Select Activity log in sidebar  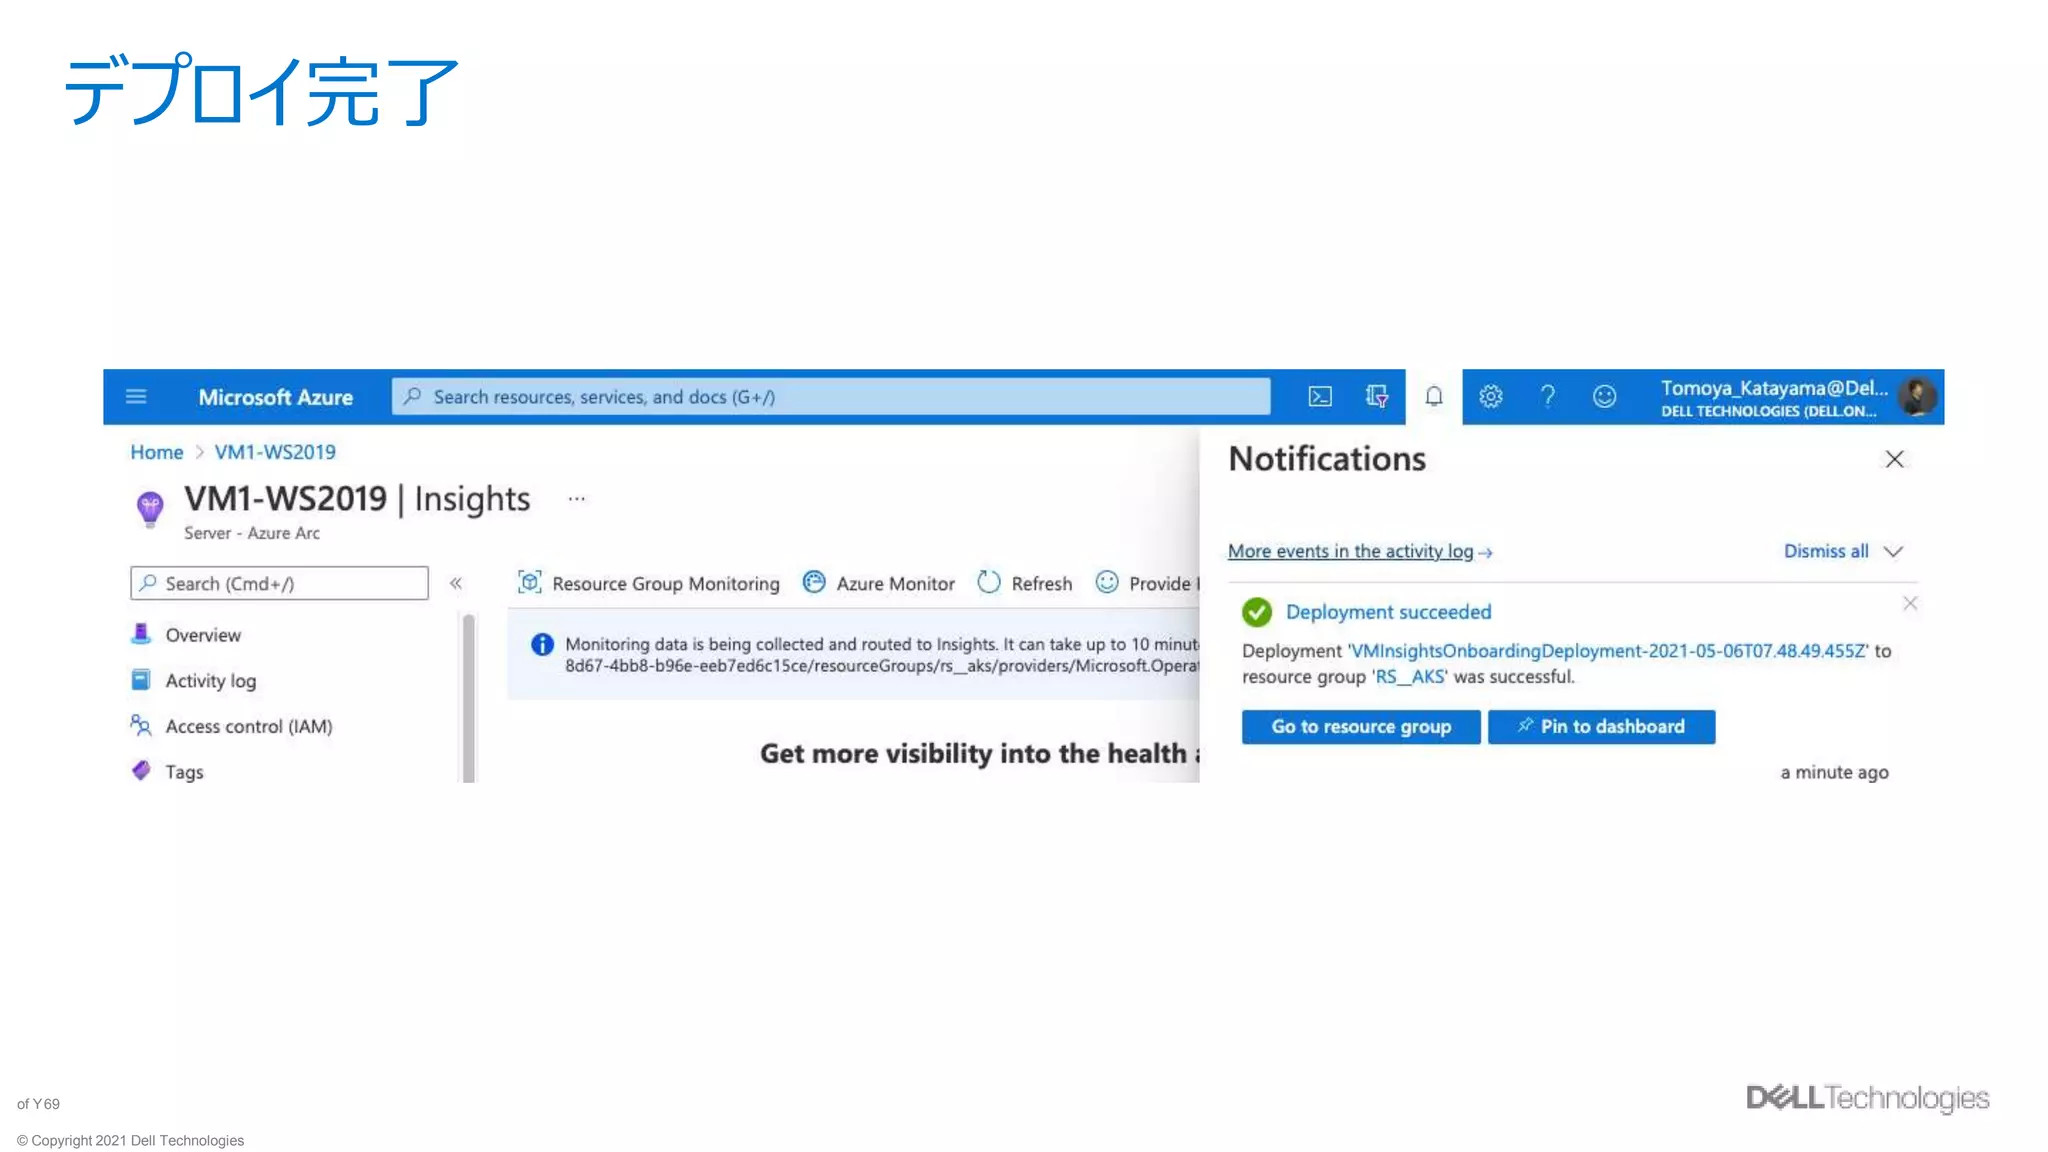pyautogui.click(x=210, y=681)
